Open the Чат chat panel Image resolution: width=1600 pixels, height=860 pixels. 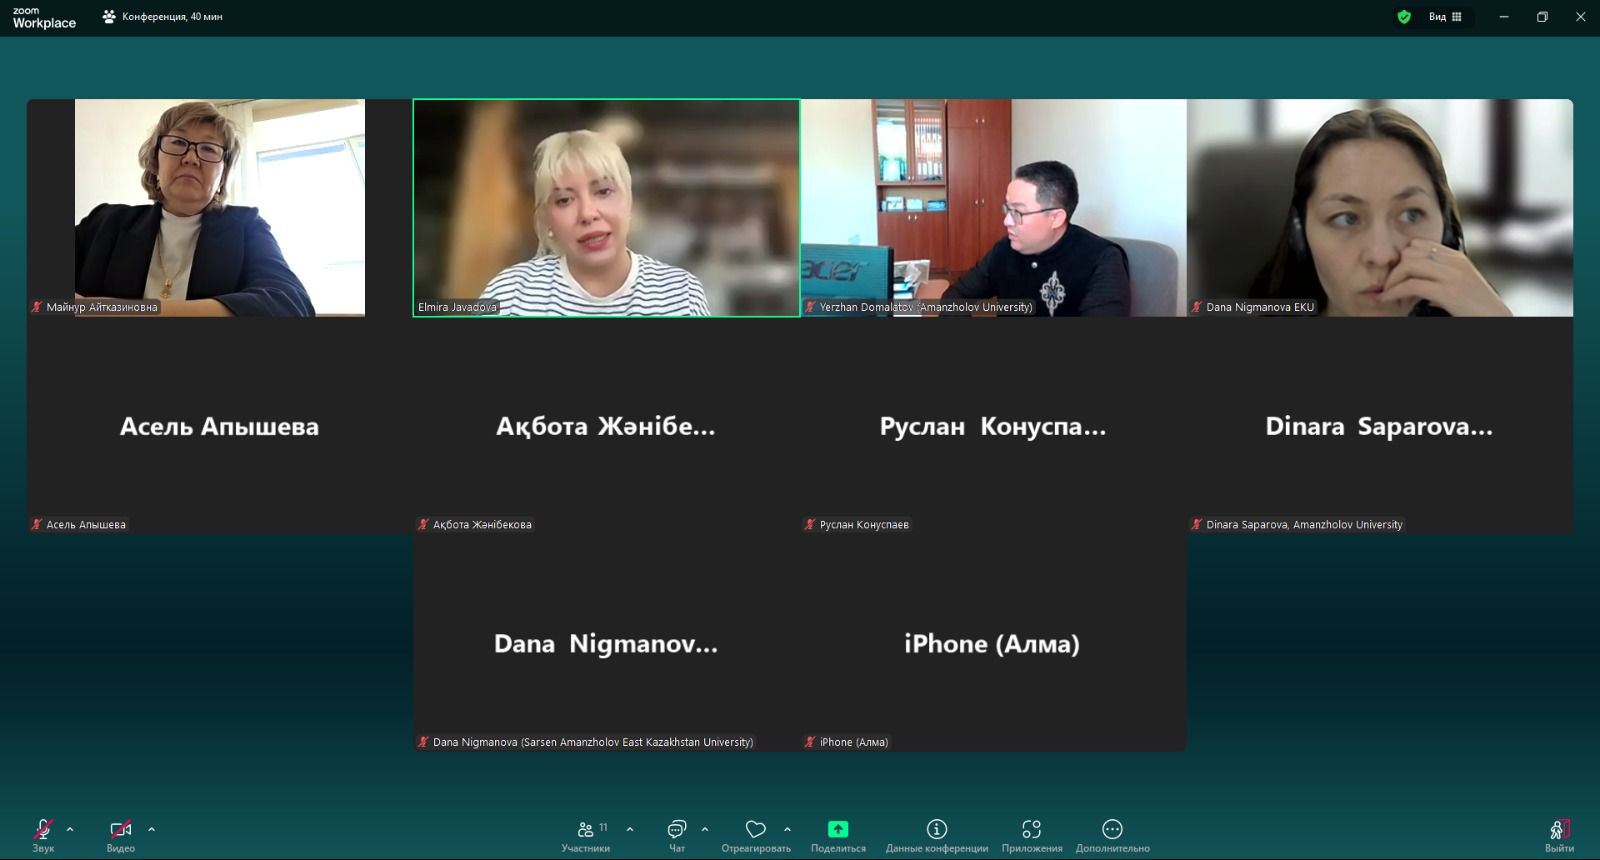pyautogui.click(x=677, y=834)
